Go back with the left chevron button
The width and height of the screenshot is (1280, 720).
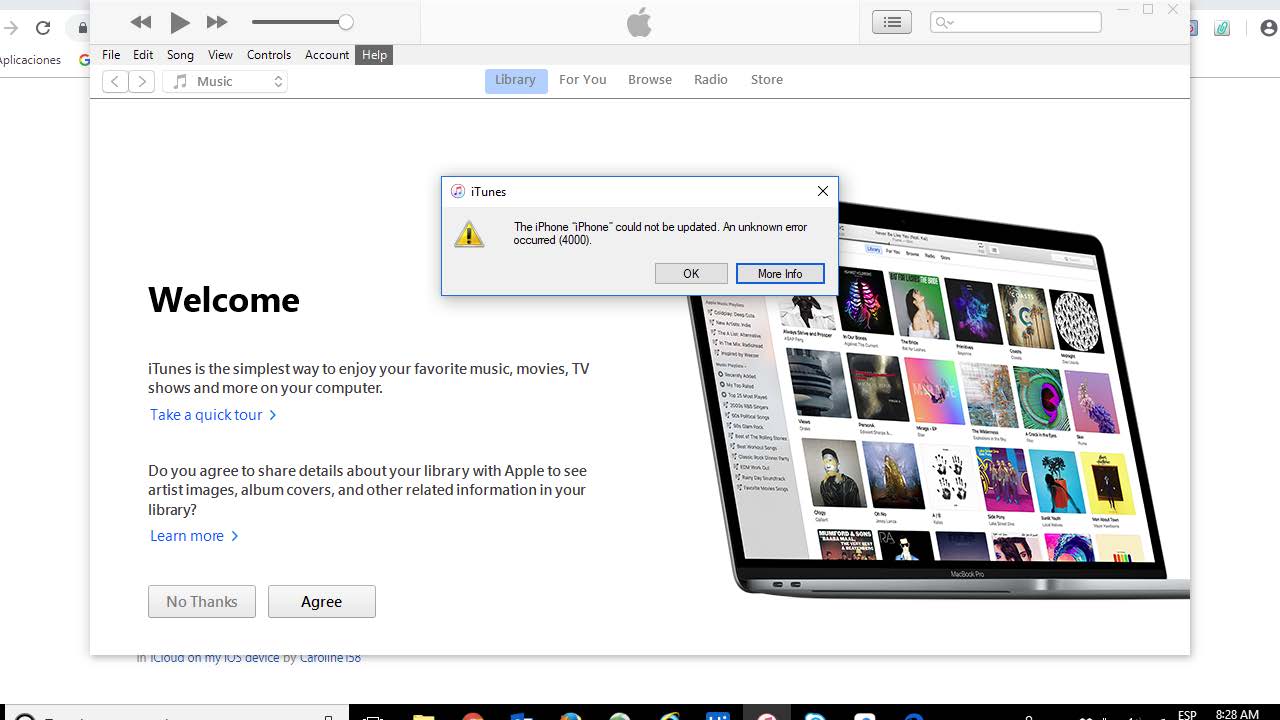(115, 82)
